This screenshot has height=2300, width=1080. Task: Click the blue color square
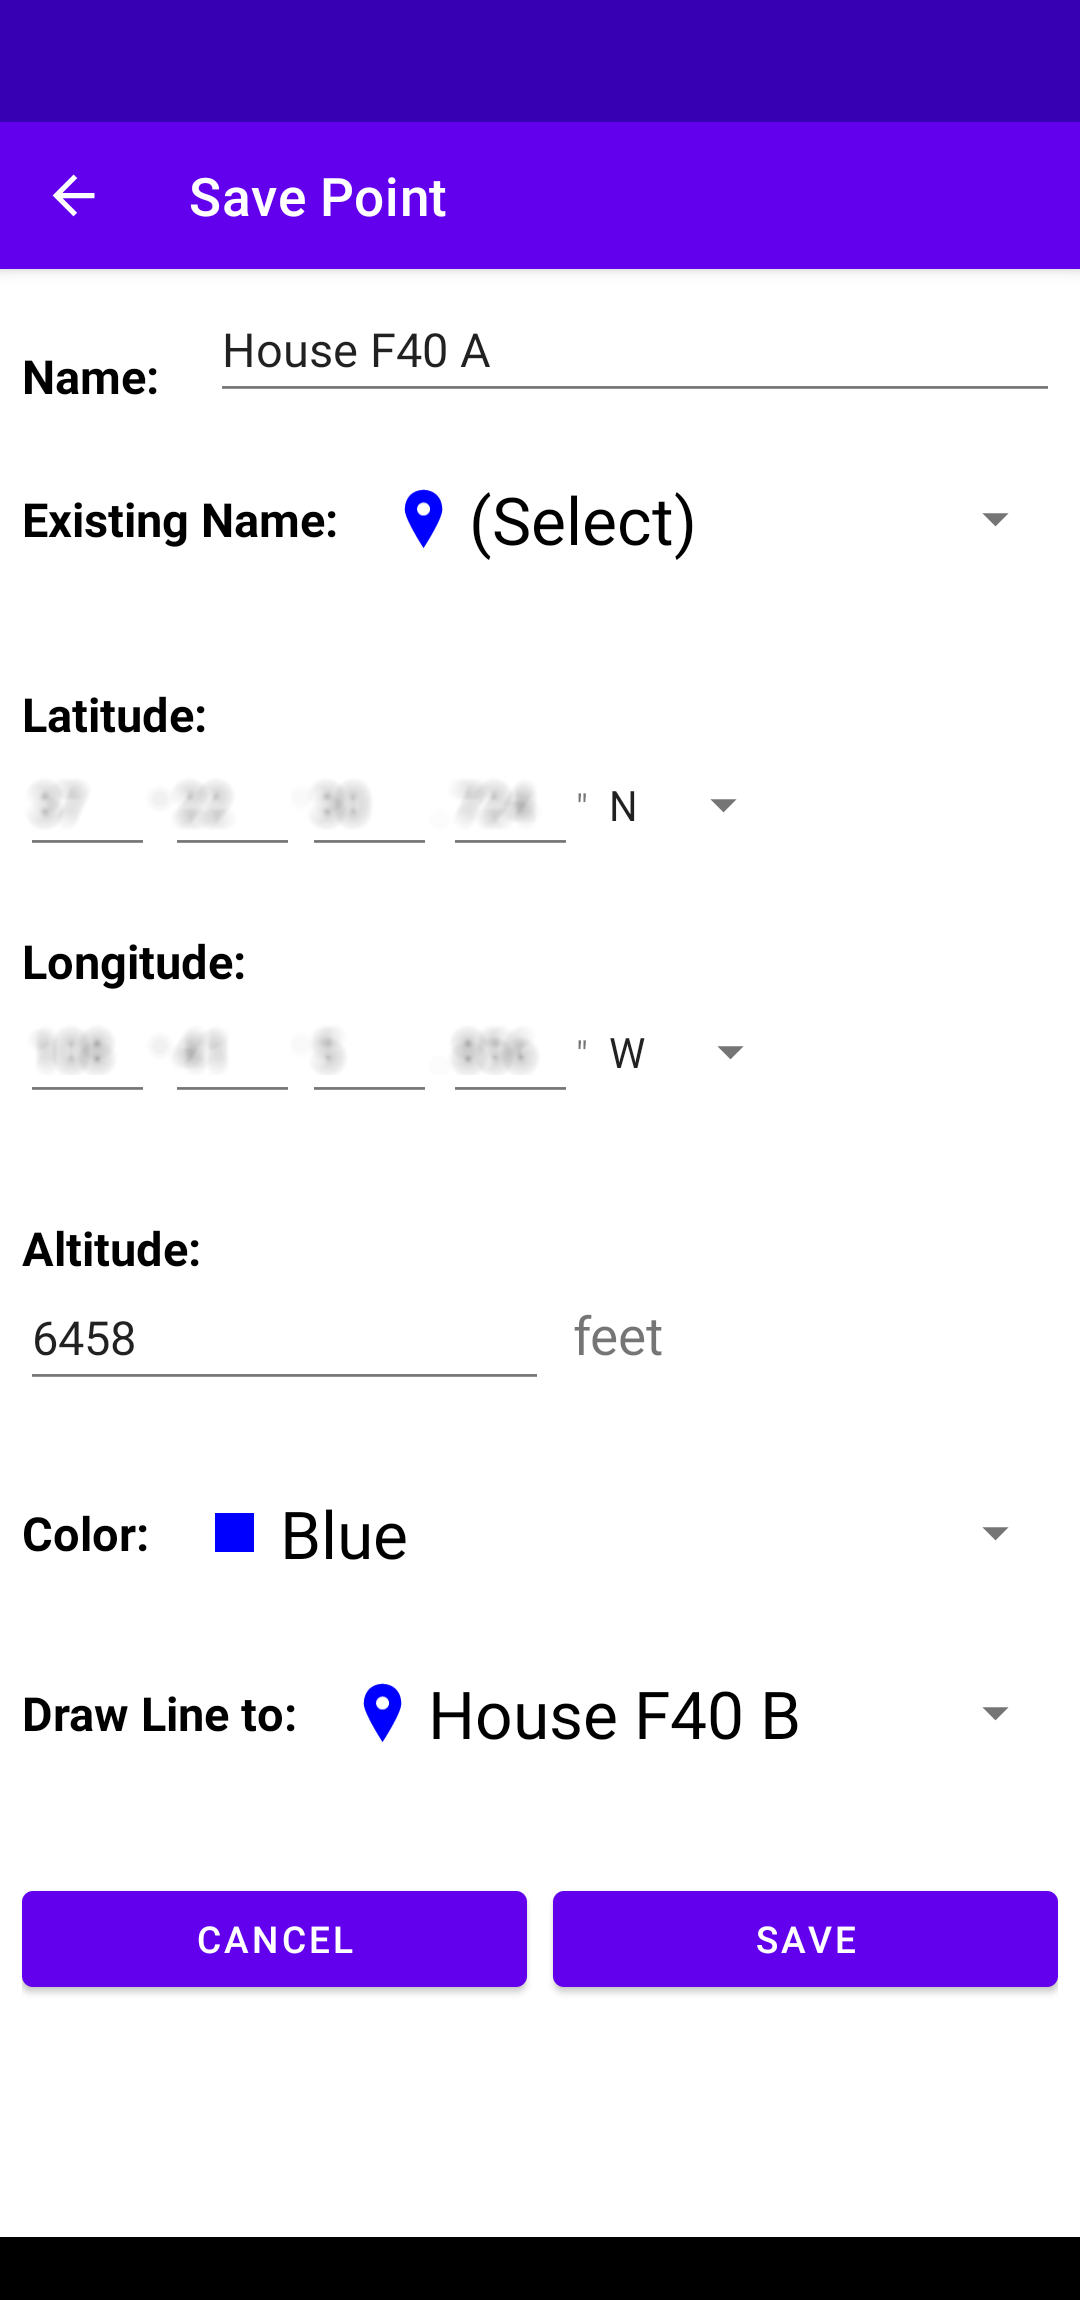[234, 1532]
